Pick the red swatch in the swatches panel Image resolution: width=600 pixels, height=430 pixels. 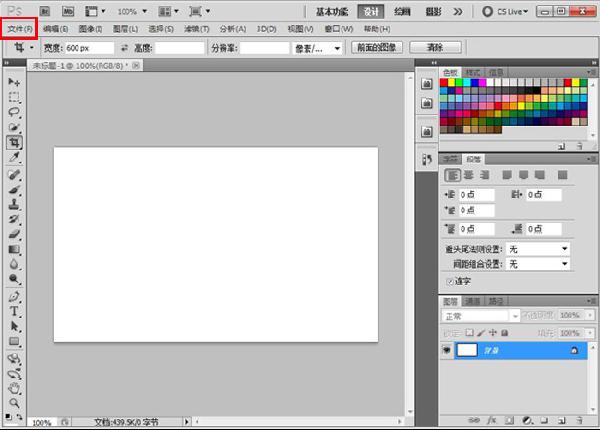click(444, 84)
